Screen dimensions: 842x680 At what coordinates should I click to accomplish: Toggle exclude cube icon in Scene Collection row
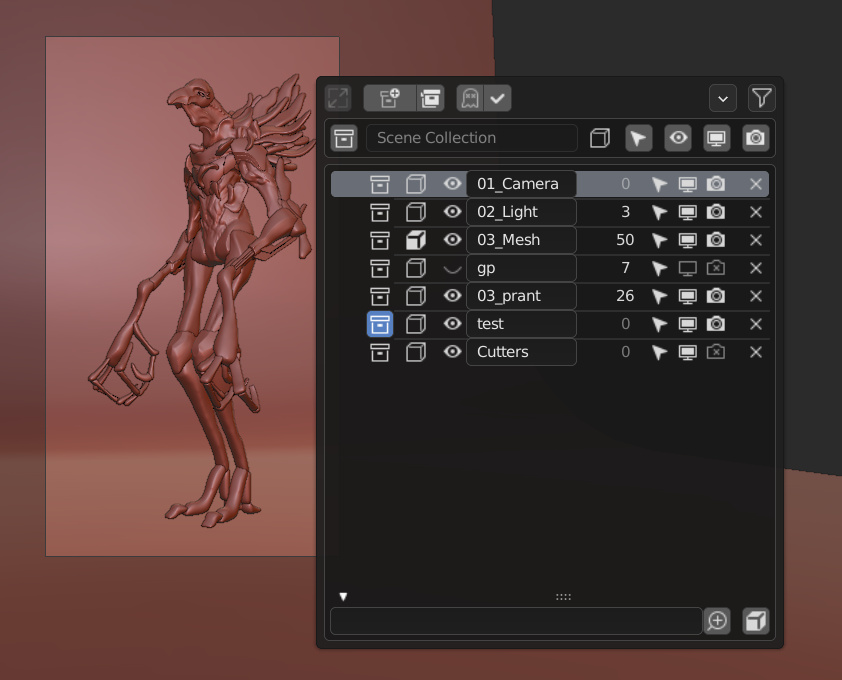[599, 138]
